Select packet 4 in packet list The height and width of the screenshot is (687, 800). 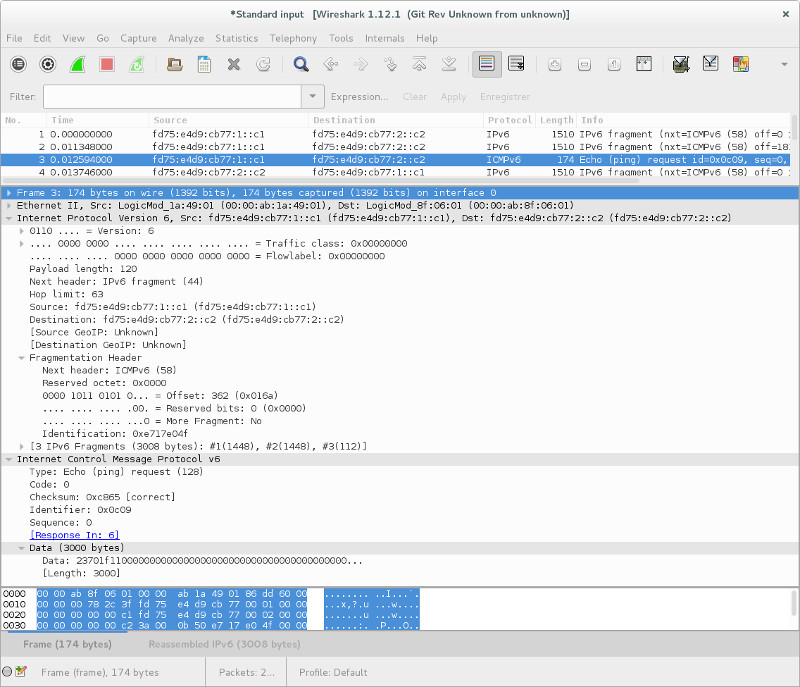[x=396, y=172]
